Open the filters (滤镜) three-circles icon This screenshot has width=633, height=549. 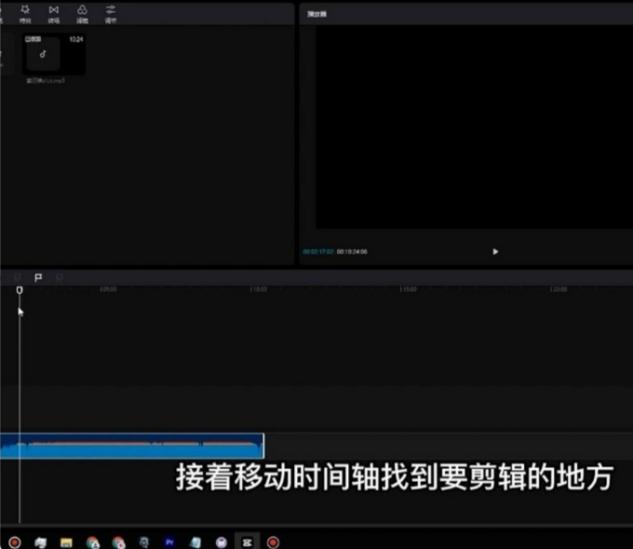(x=82, y=10)
